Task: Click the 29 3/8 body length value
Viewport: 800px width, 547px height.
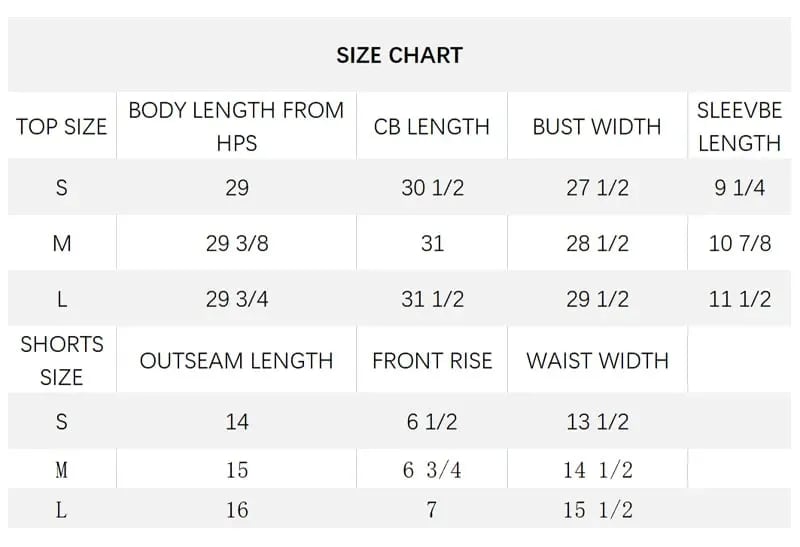Action: coord(236,243)
